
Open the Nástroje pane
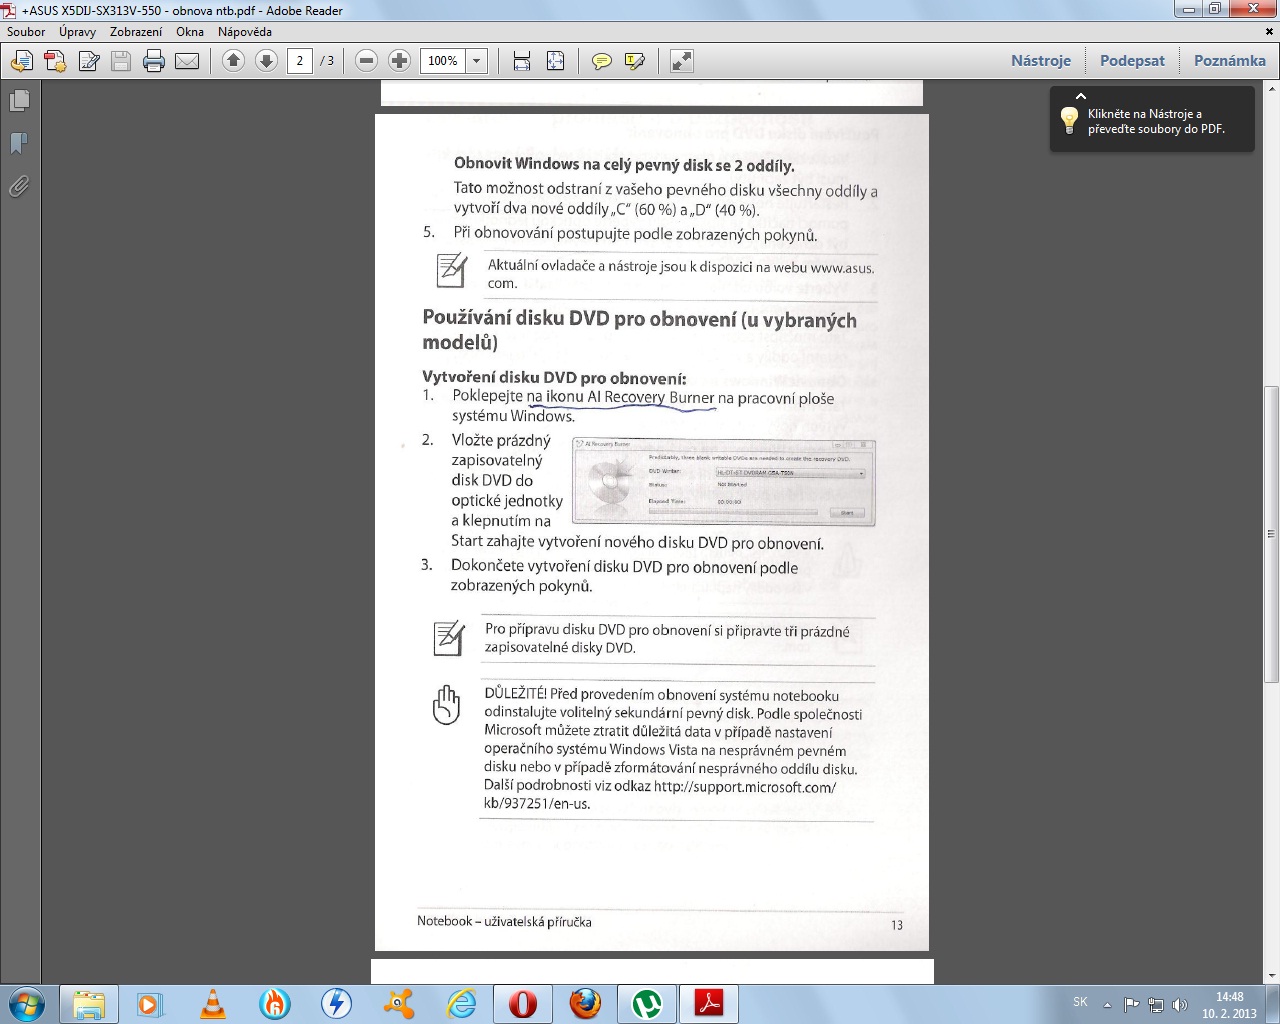point(1041,61)
